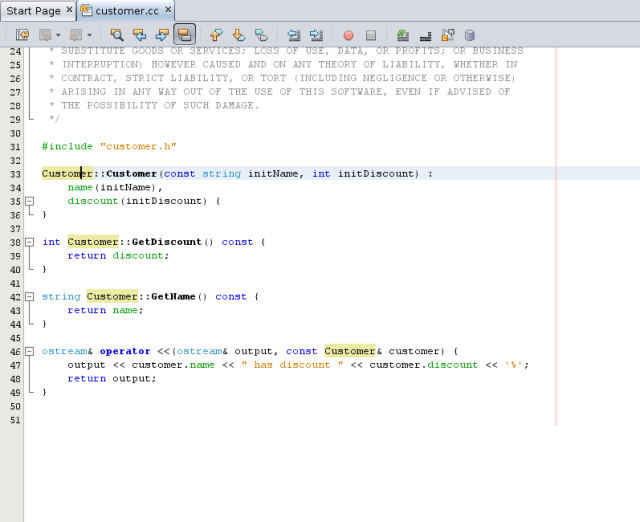Click line number 50 in the gutter

pos(15,406)
